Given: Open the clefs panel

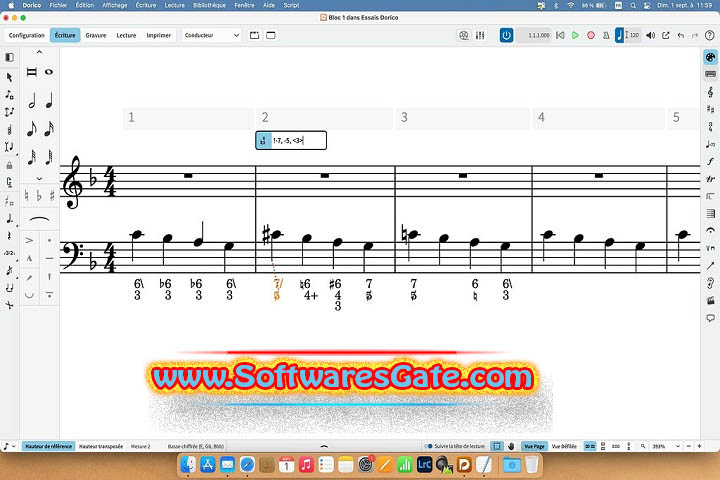Looking at the screenshot, I should pyautogui.click(x=710, y=92).
